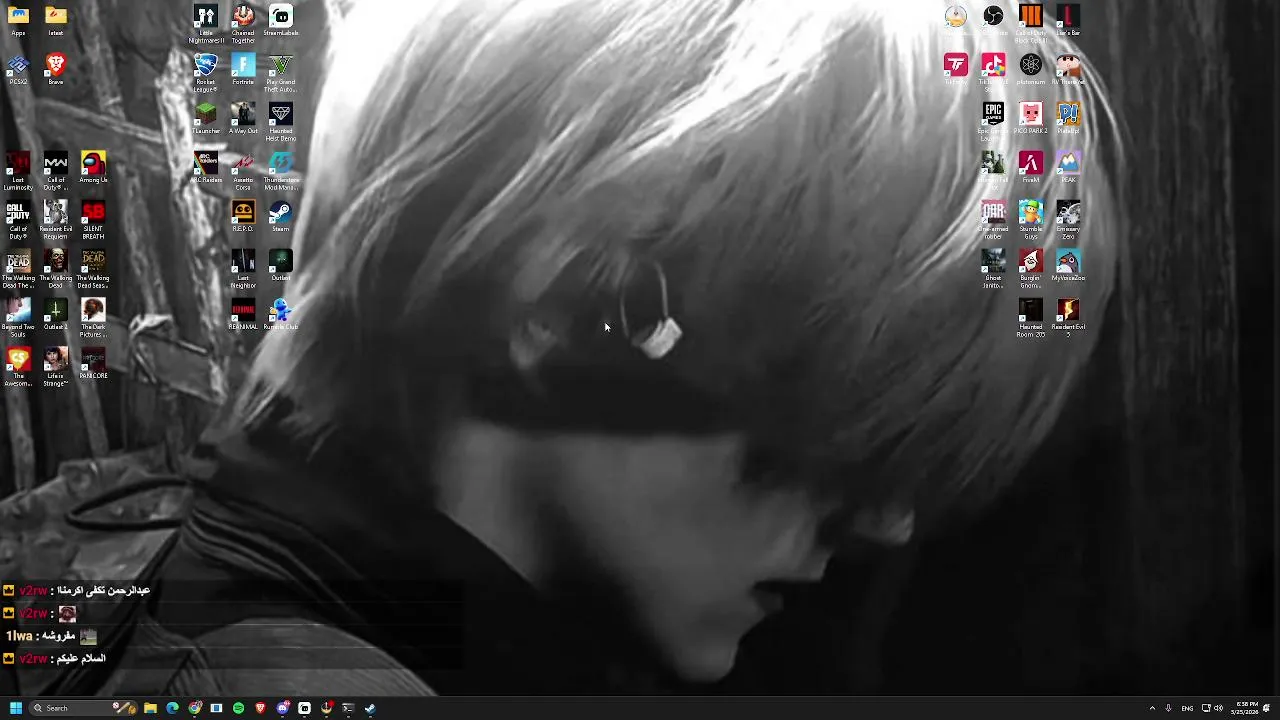Open the OBS Studio desktop shortcut
Image resolution: width=1280 pixels, height=720 pixels.
point(993,20)
